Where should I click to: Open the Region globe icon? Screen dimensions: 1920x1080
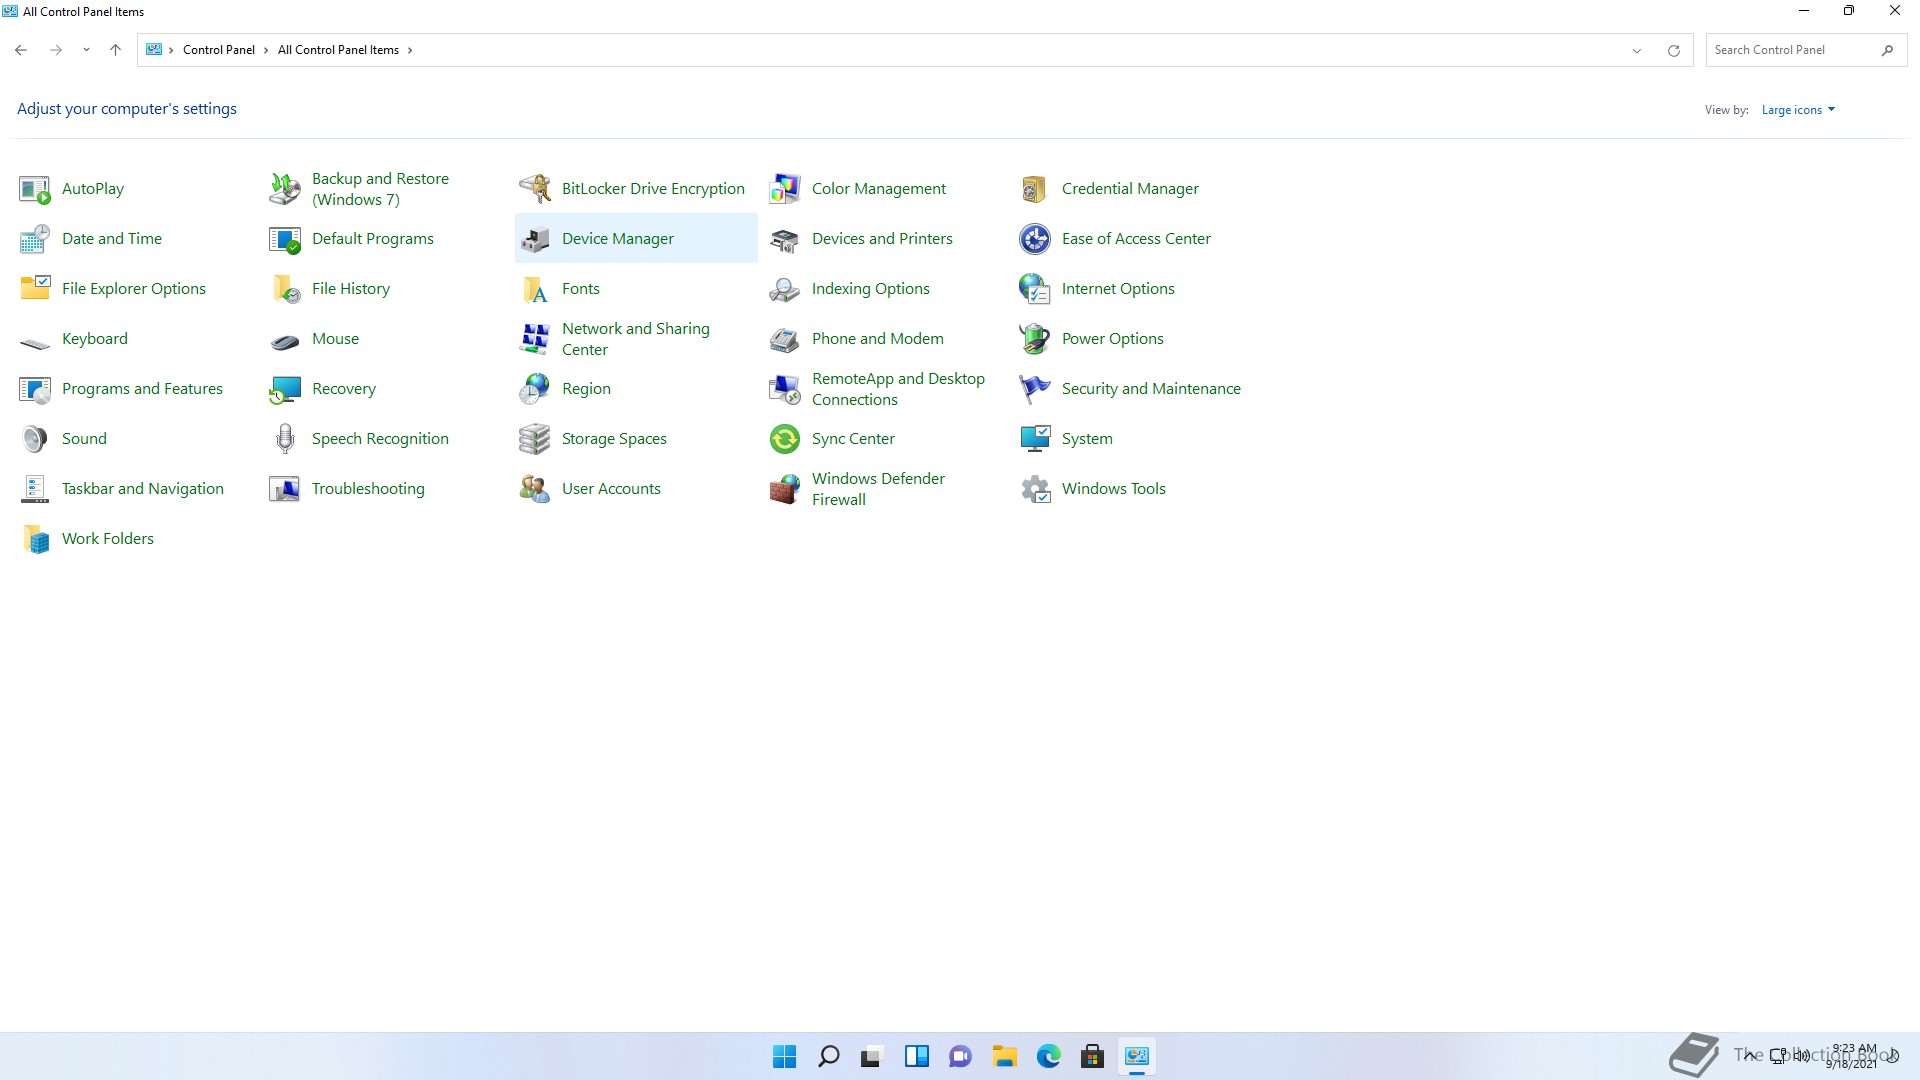535,389
